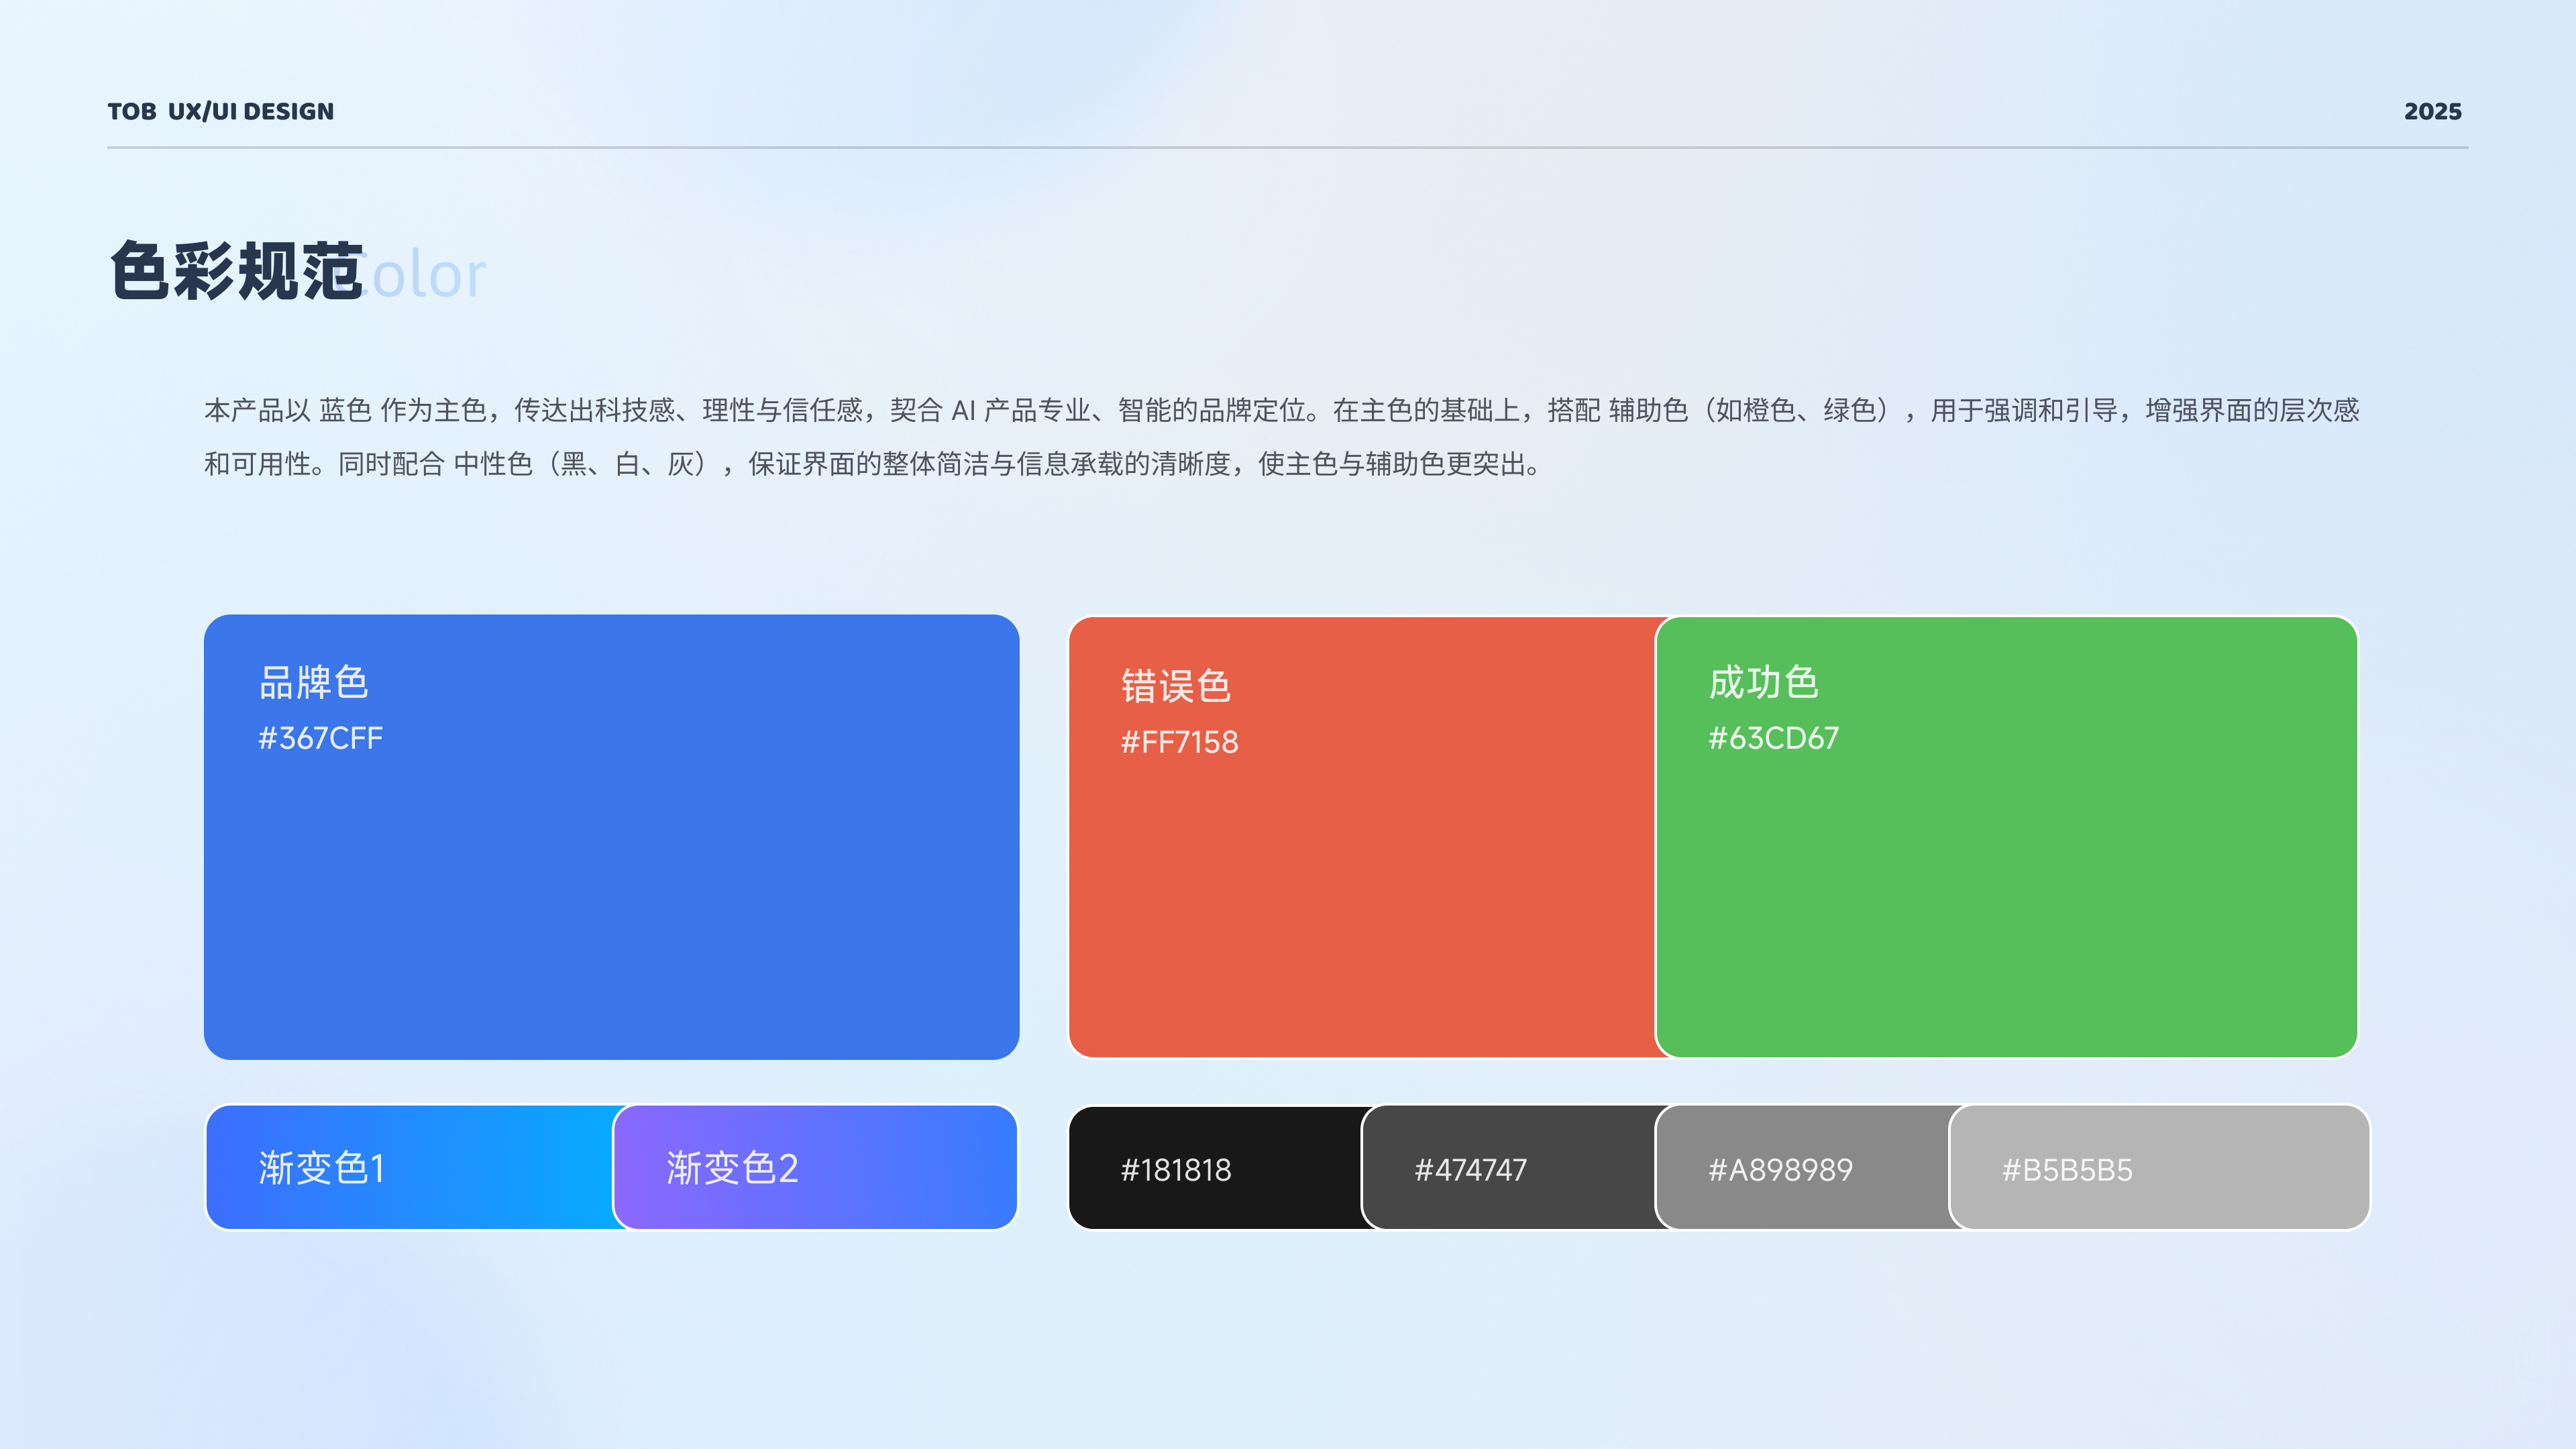Click the light gray #B5B5B5 swatch
2576x1449 pixels.
[2160, 1168]
